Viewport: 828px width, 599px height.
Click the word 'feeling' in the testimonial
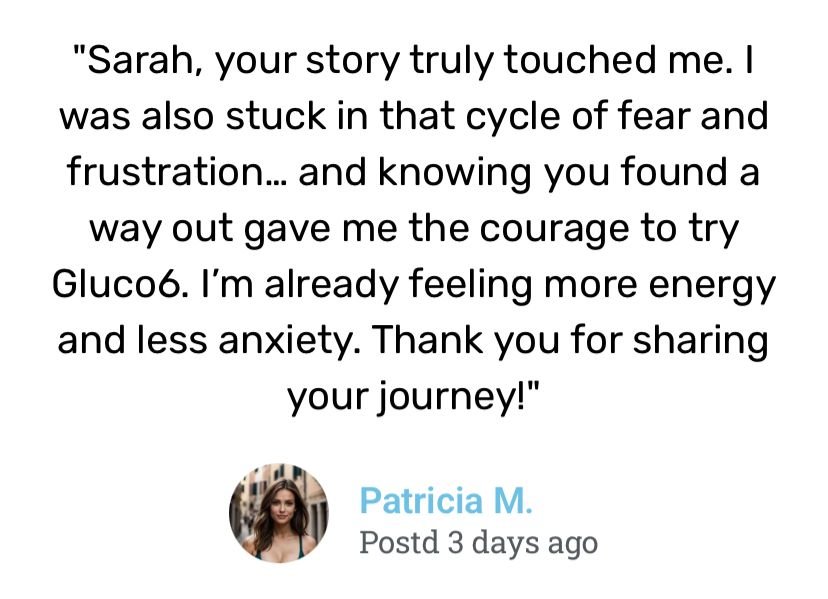(470, 285)
